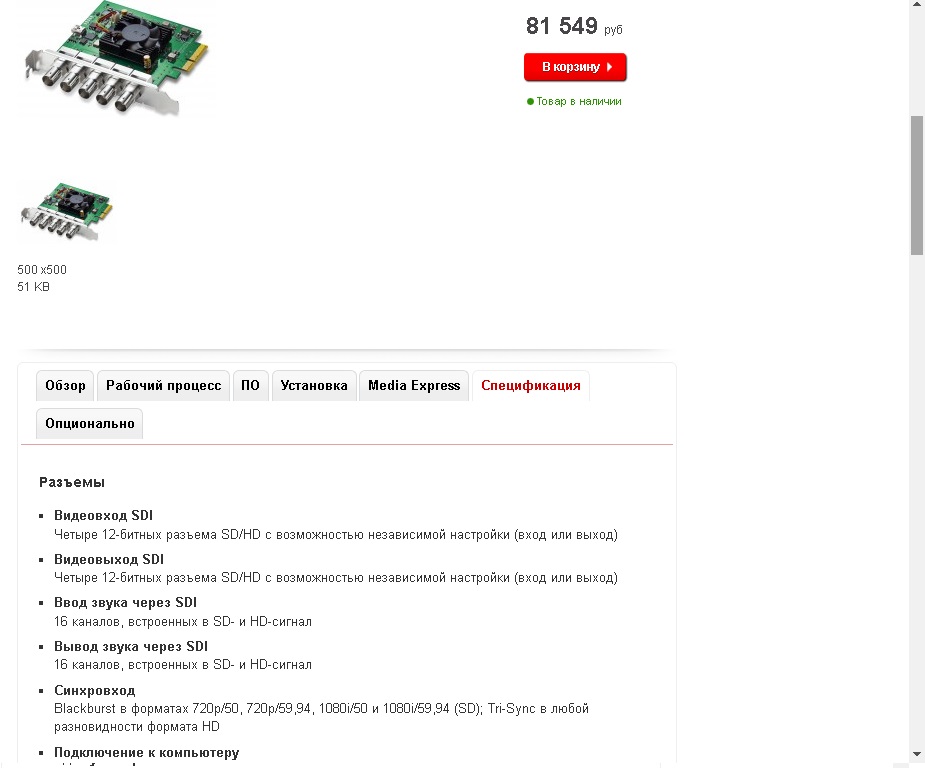This screenshot has height=772, width=925.
Task: Click the Подключение к компьютеру item
Action: (x=147, y=753)
